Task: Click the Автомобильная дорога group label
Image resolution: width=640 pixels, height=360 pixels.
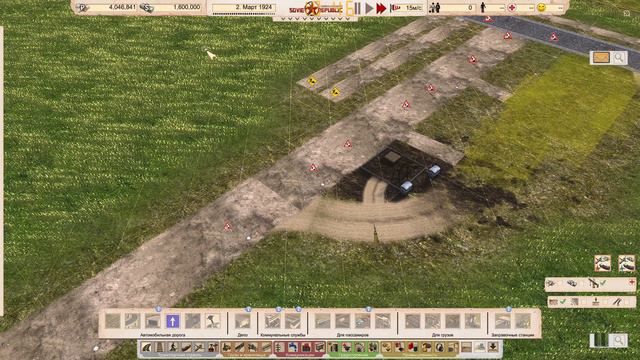Action: (162, 335)
